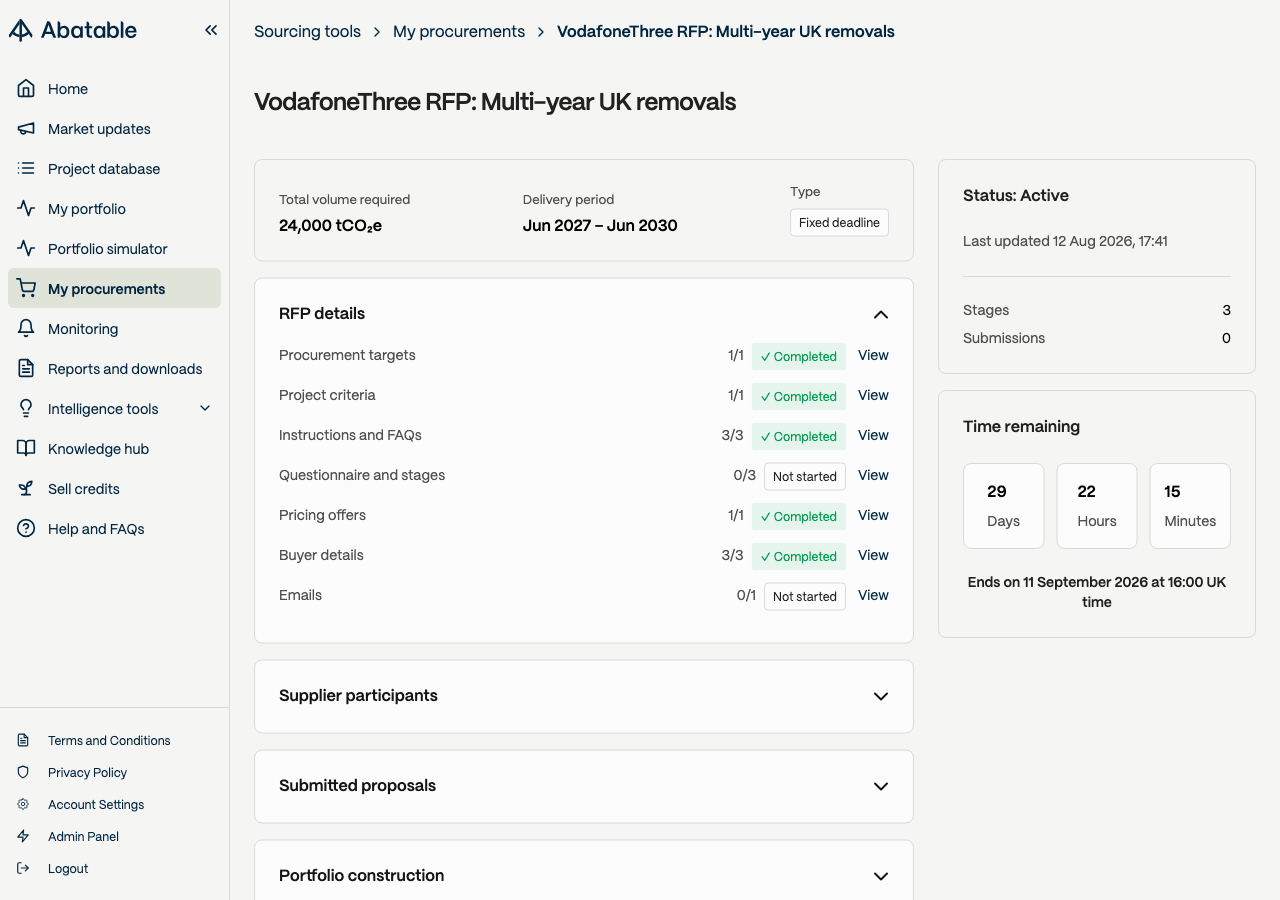Open the Admin Panel

83,837
